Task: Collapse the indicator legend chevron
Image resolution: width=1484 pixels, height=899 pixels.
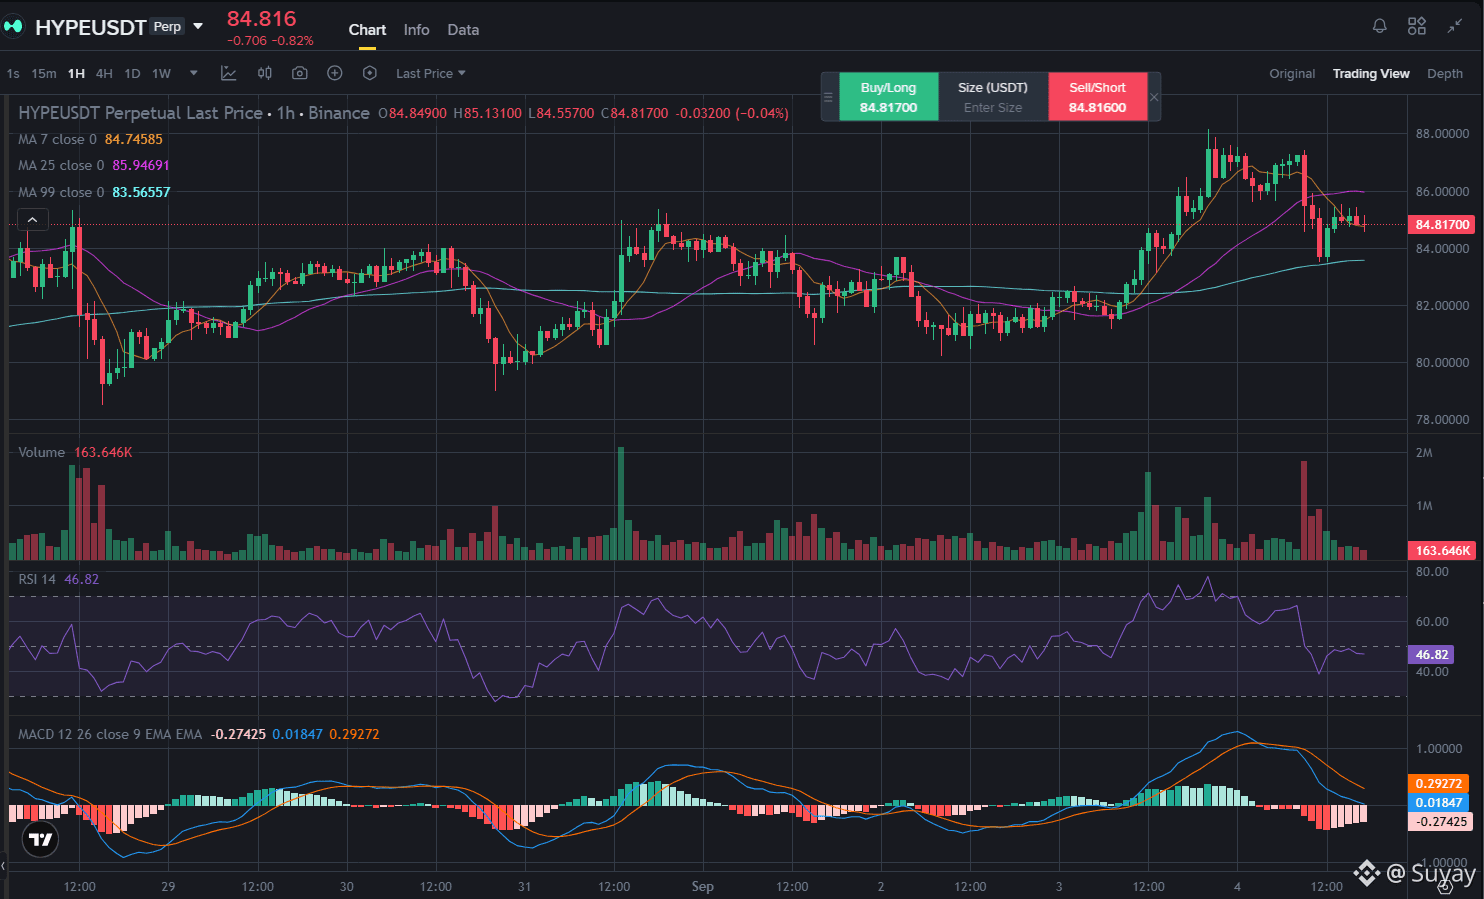Action: pos(32,220)
